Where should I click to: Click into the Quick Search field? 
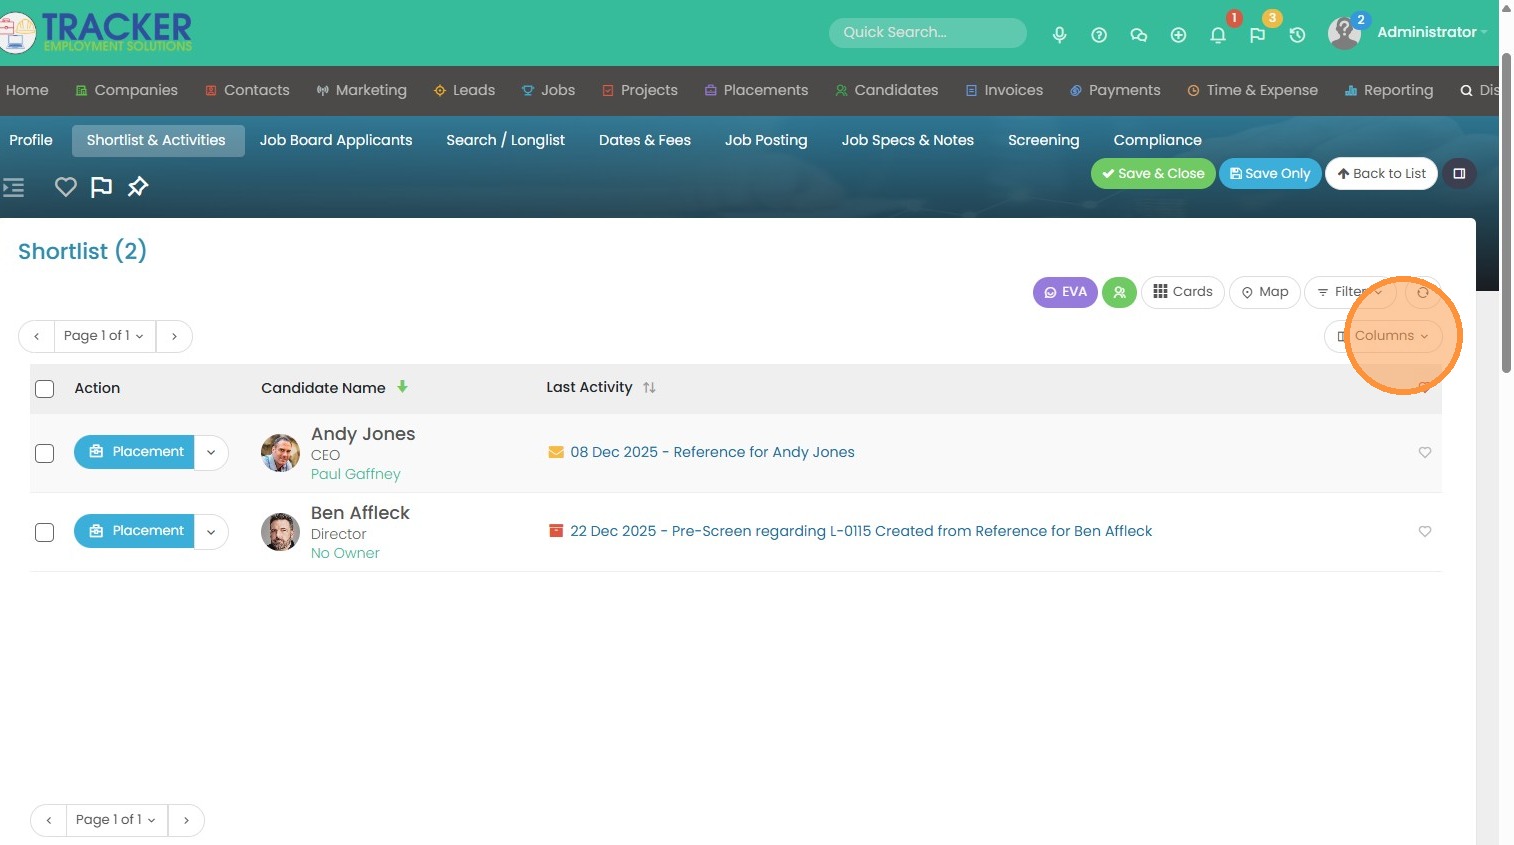927,33
